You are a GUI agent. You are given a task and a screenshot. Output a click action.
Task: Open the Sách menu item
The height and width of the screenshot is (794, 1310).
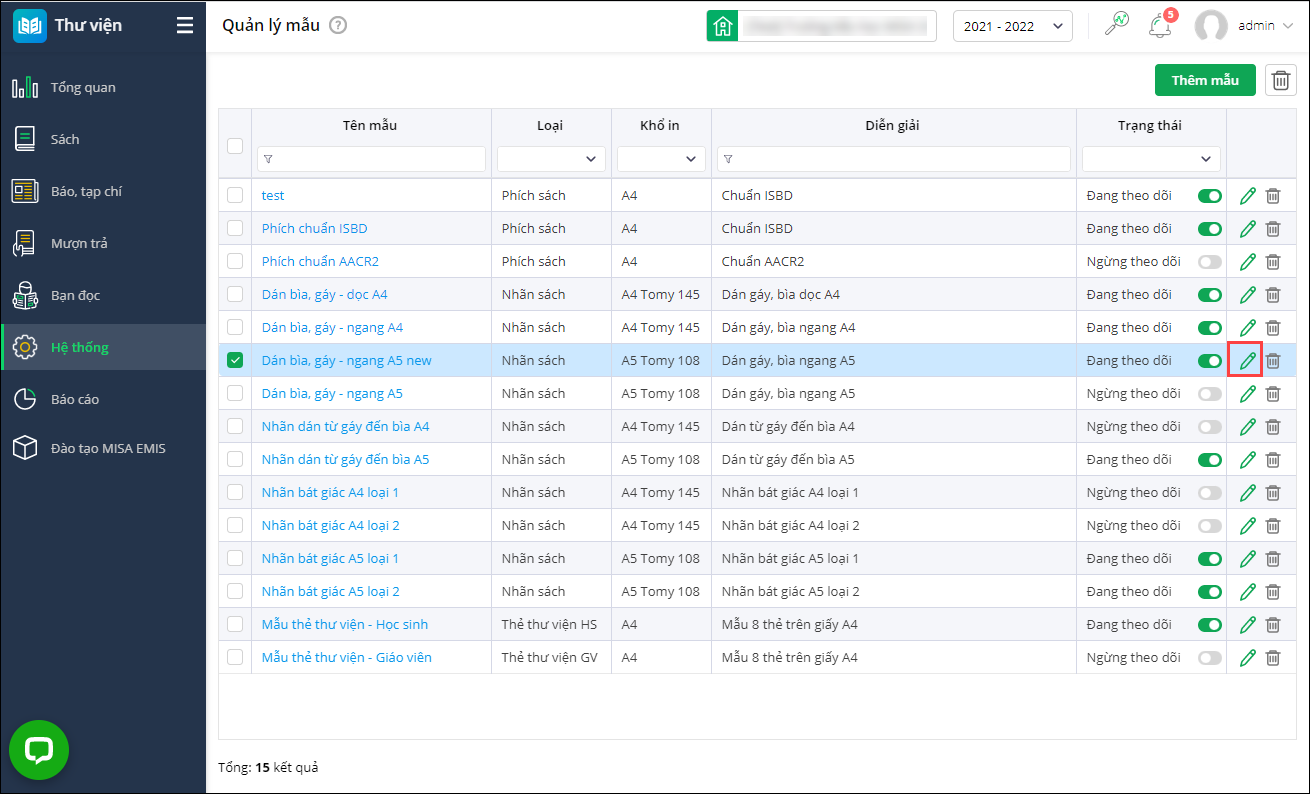click(103, 140)
